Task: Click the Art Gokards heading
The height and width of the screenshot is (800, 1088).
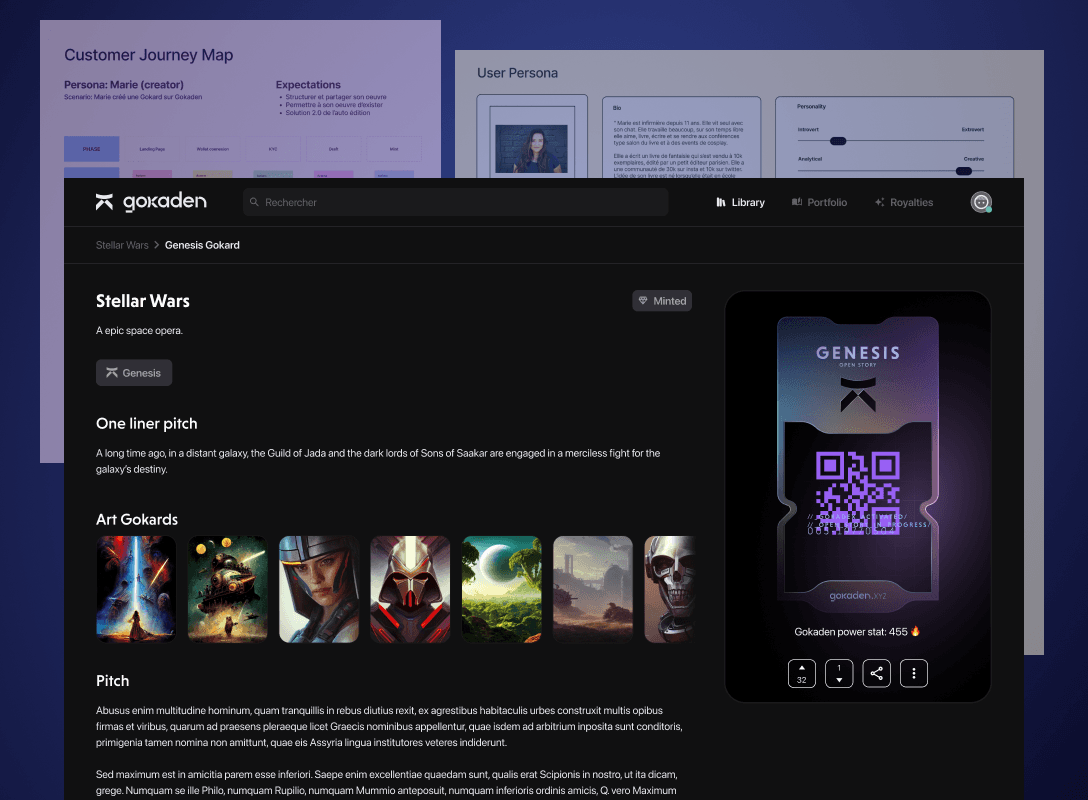Action: pyautogui.click(x=137, y=519)
